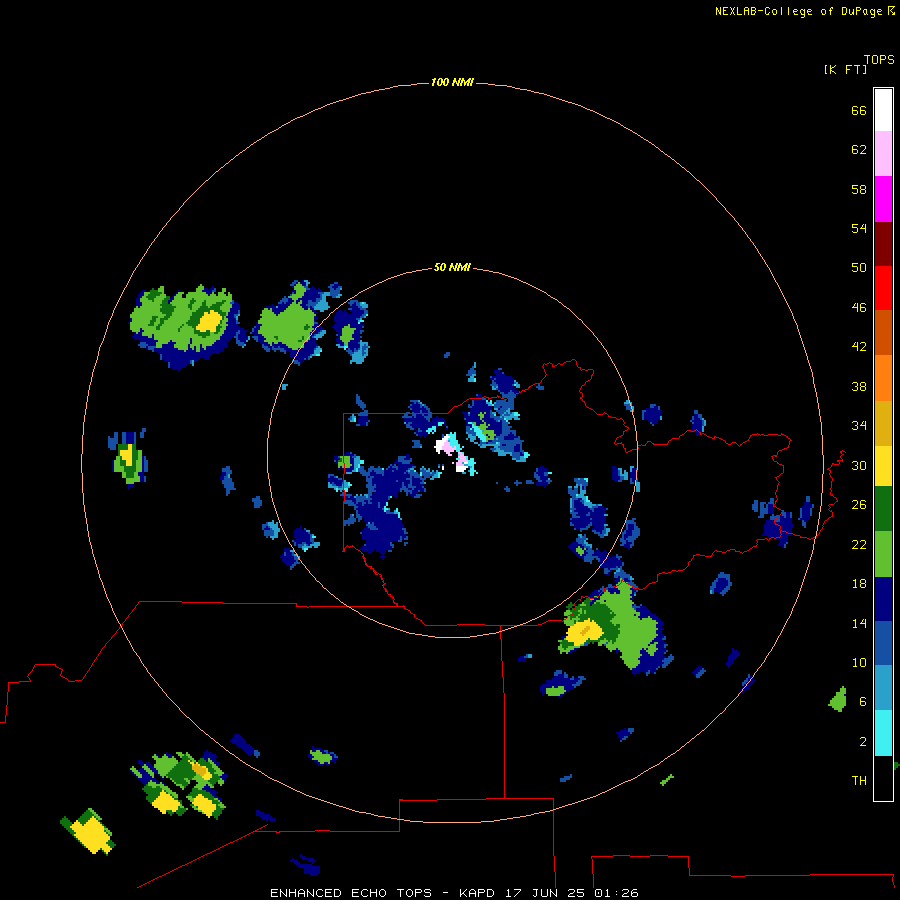Click the dark green 30 kft swatch
This screenshot has height=900, width=900.
click(883, 509)
